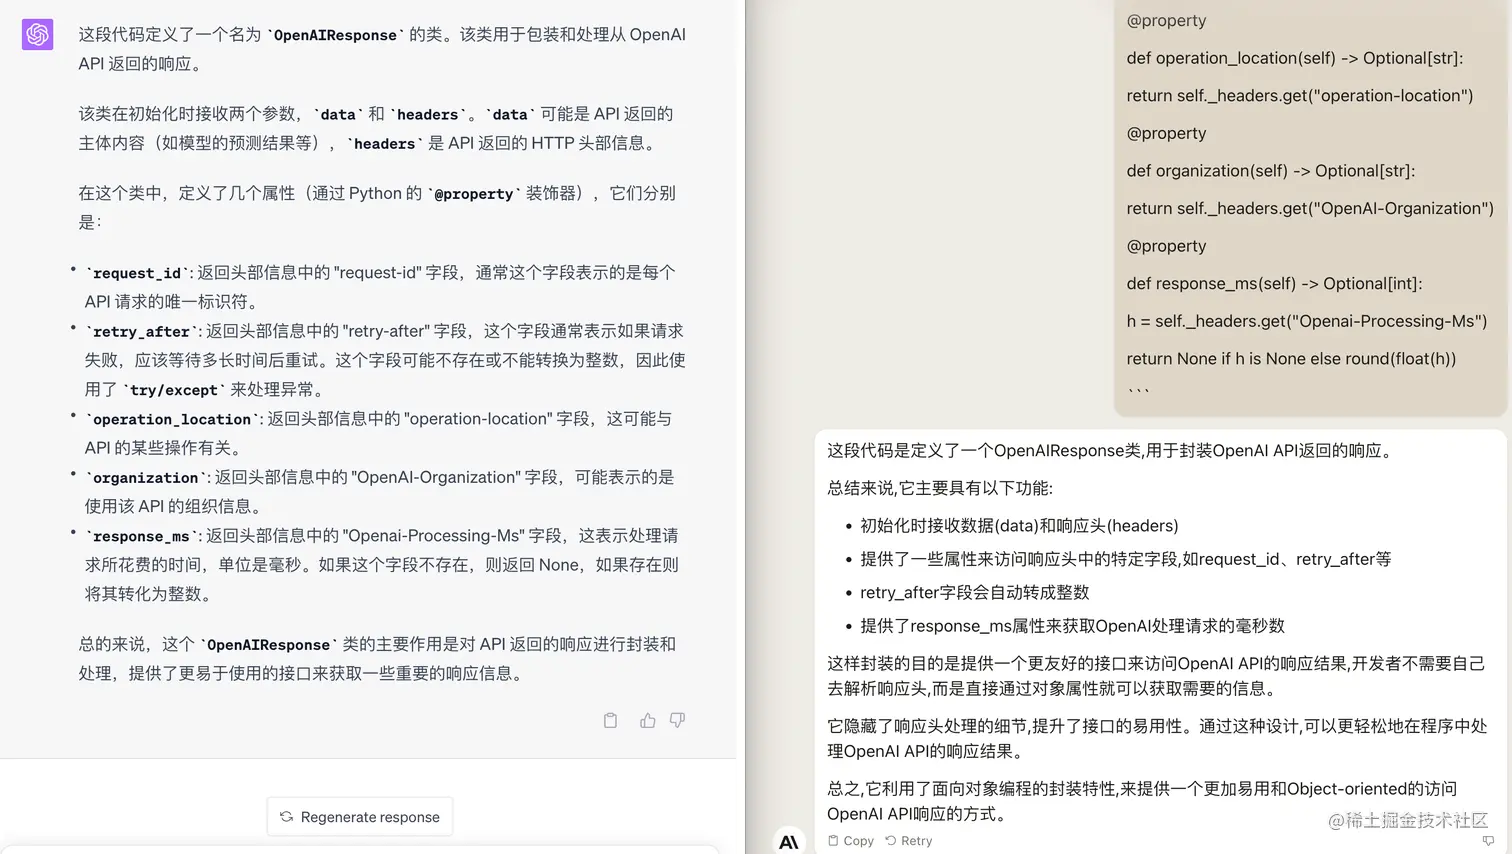Give ChatGPT response a thumbs up
The width and height of the screenshot is (1512, 854).
[647, 720]
